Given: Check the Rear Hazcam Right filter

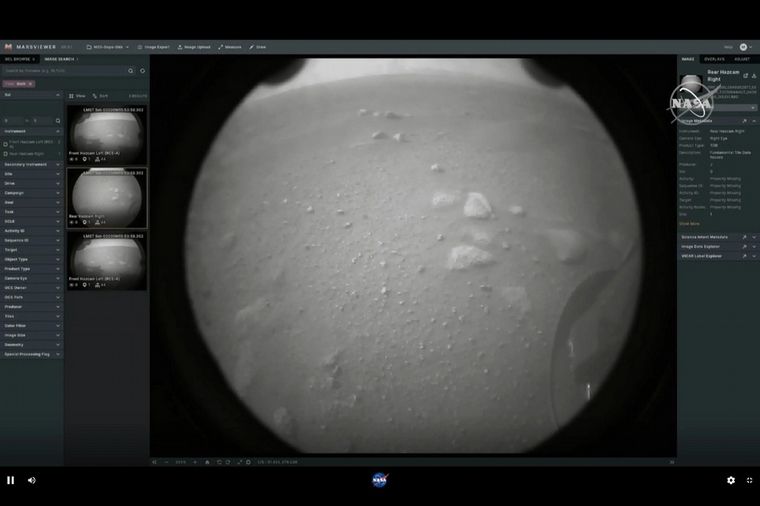Looking at the screenshot, I should tap(6, 153).
